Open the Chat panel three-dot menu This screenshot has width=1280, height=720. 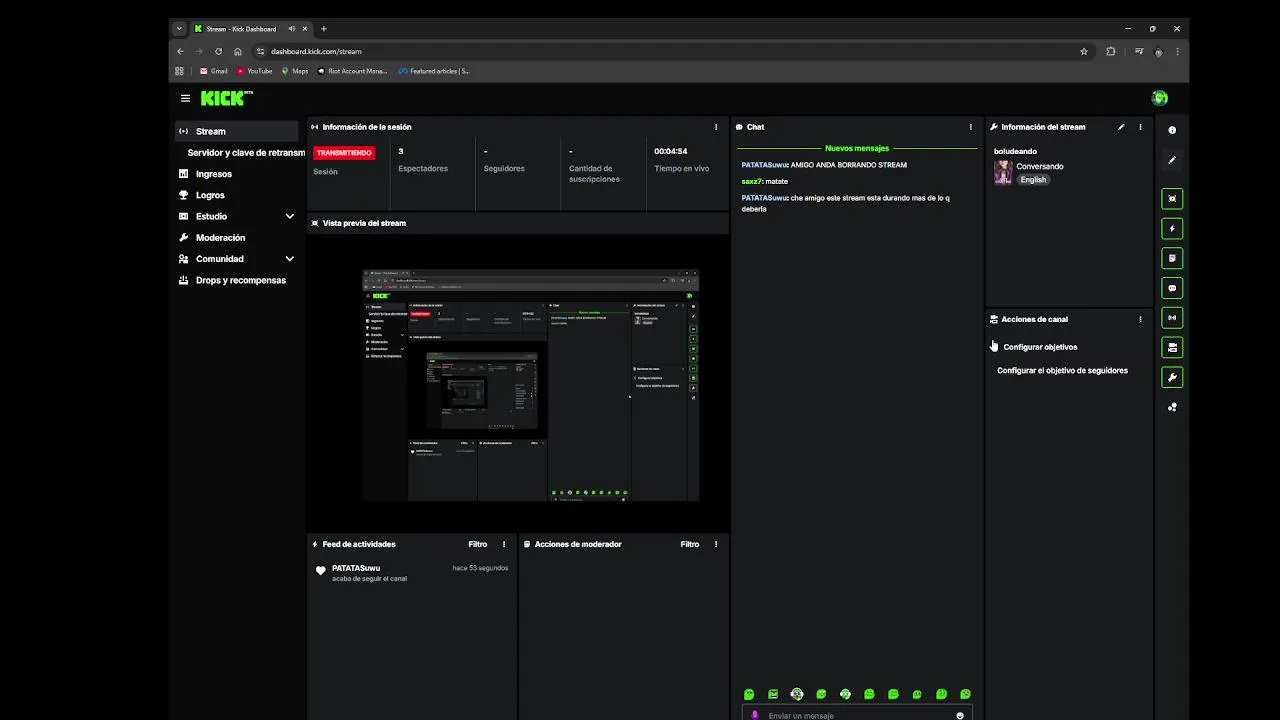point(970,127)
